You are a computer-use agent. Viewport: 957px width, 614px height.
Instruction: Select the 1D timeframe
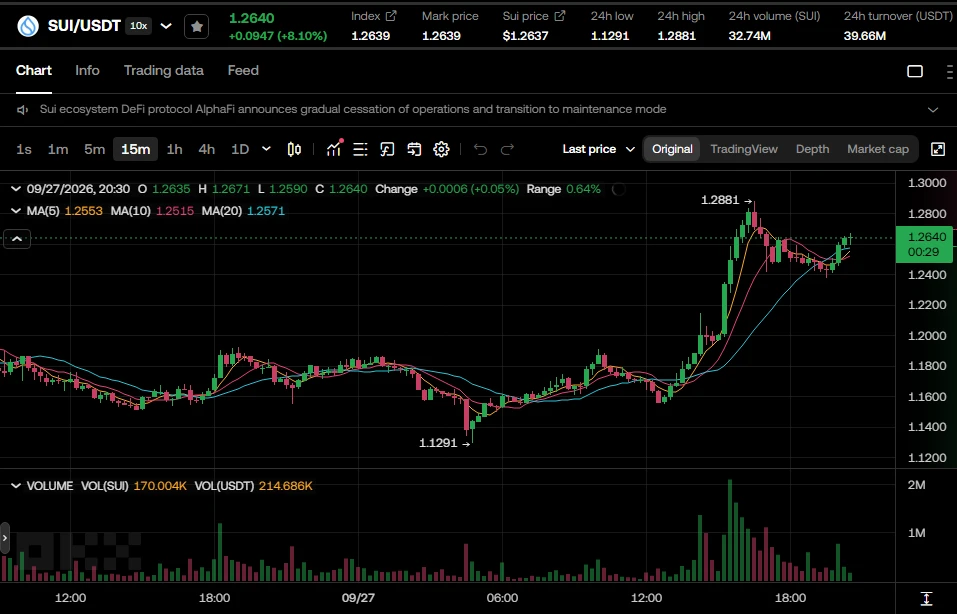coord(240,149)
